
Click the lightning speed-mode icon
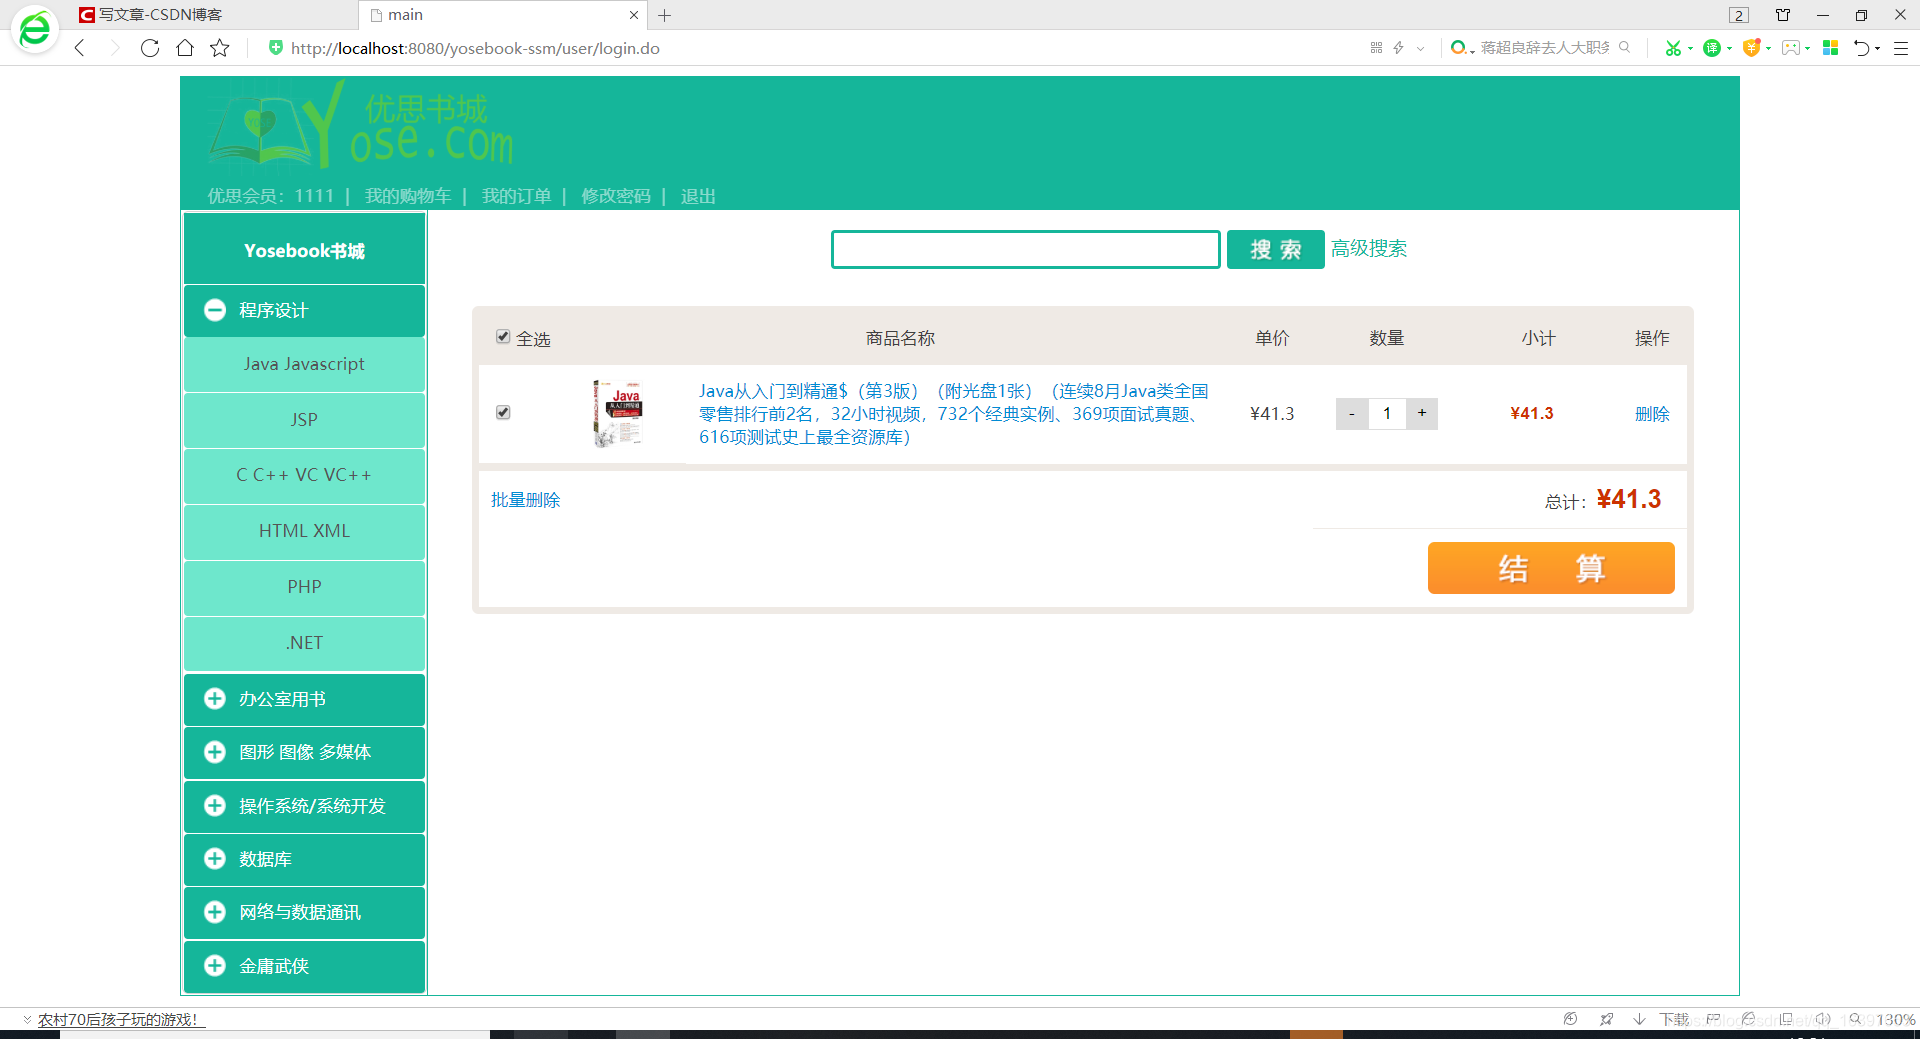click(1398, 48)
